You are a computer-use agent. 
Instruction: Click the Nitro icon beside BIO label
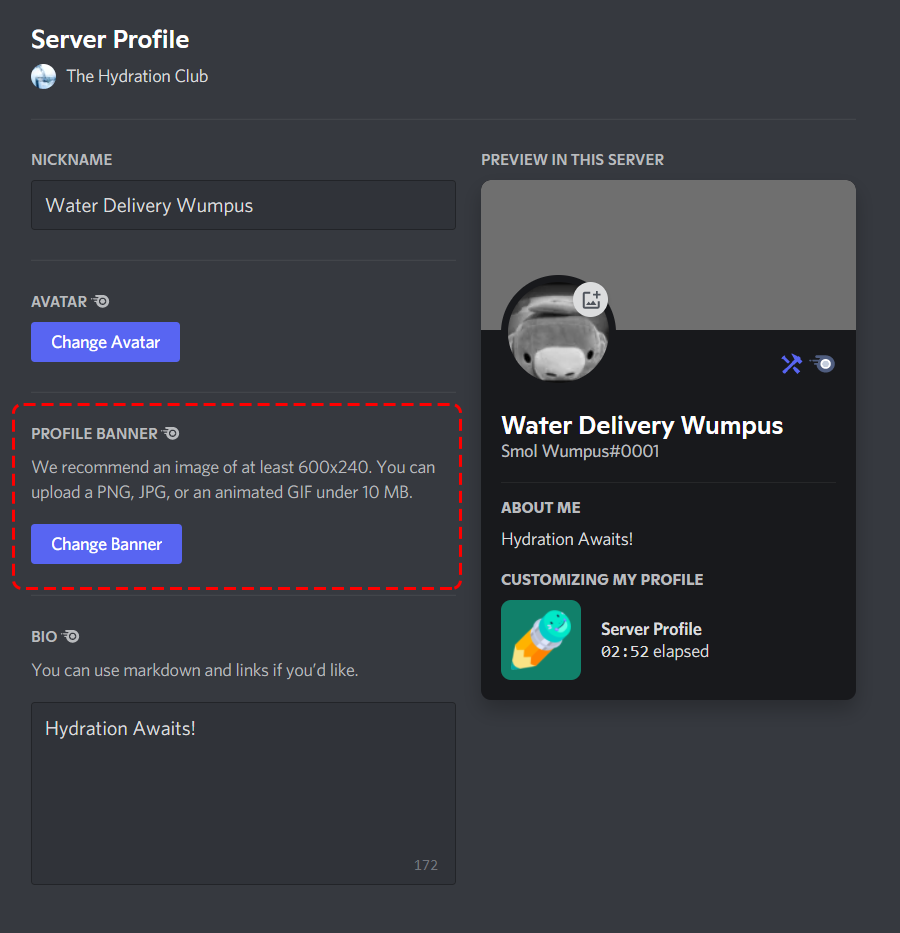[71, 636]
